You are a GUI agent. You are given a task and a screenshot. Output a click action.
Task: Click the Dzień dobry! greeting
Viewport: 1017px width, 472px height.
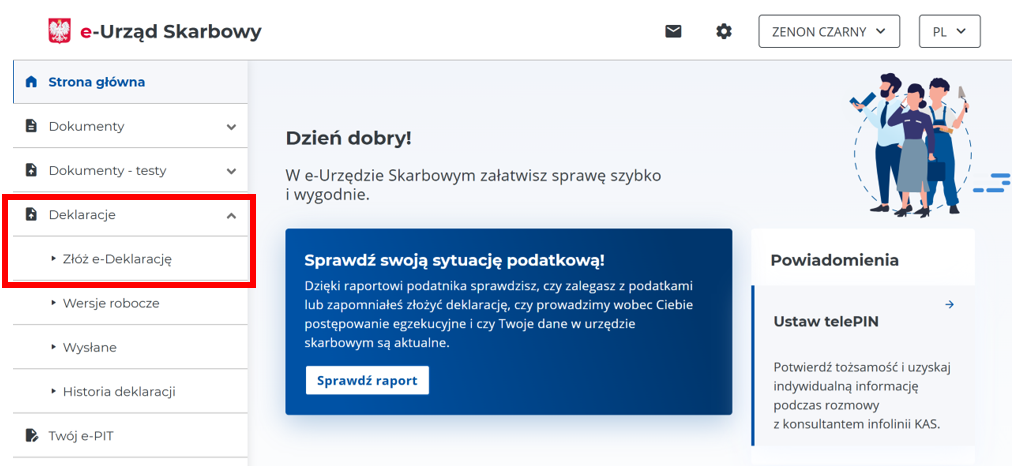pos(348,138)
